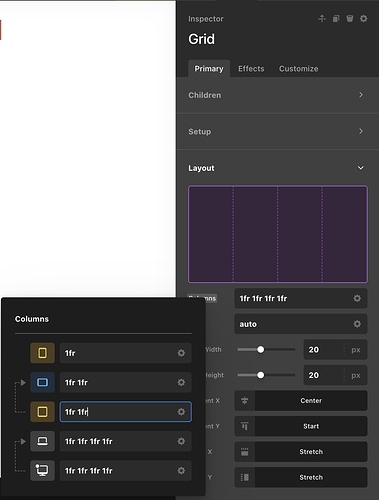Image resolution: width=379 pixels, height=500 pixels.
Task: Click the Start alignment button
Action: click(x=311, y=426)
